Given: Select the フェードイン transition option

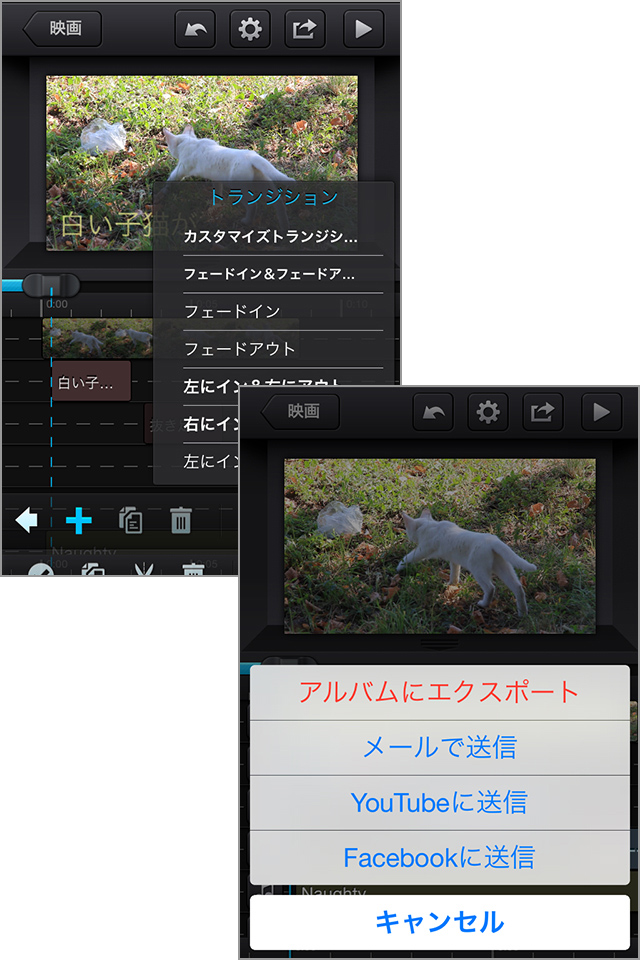Looking at the screenshot, I should point(232,312).
